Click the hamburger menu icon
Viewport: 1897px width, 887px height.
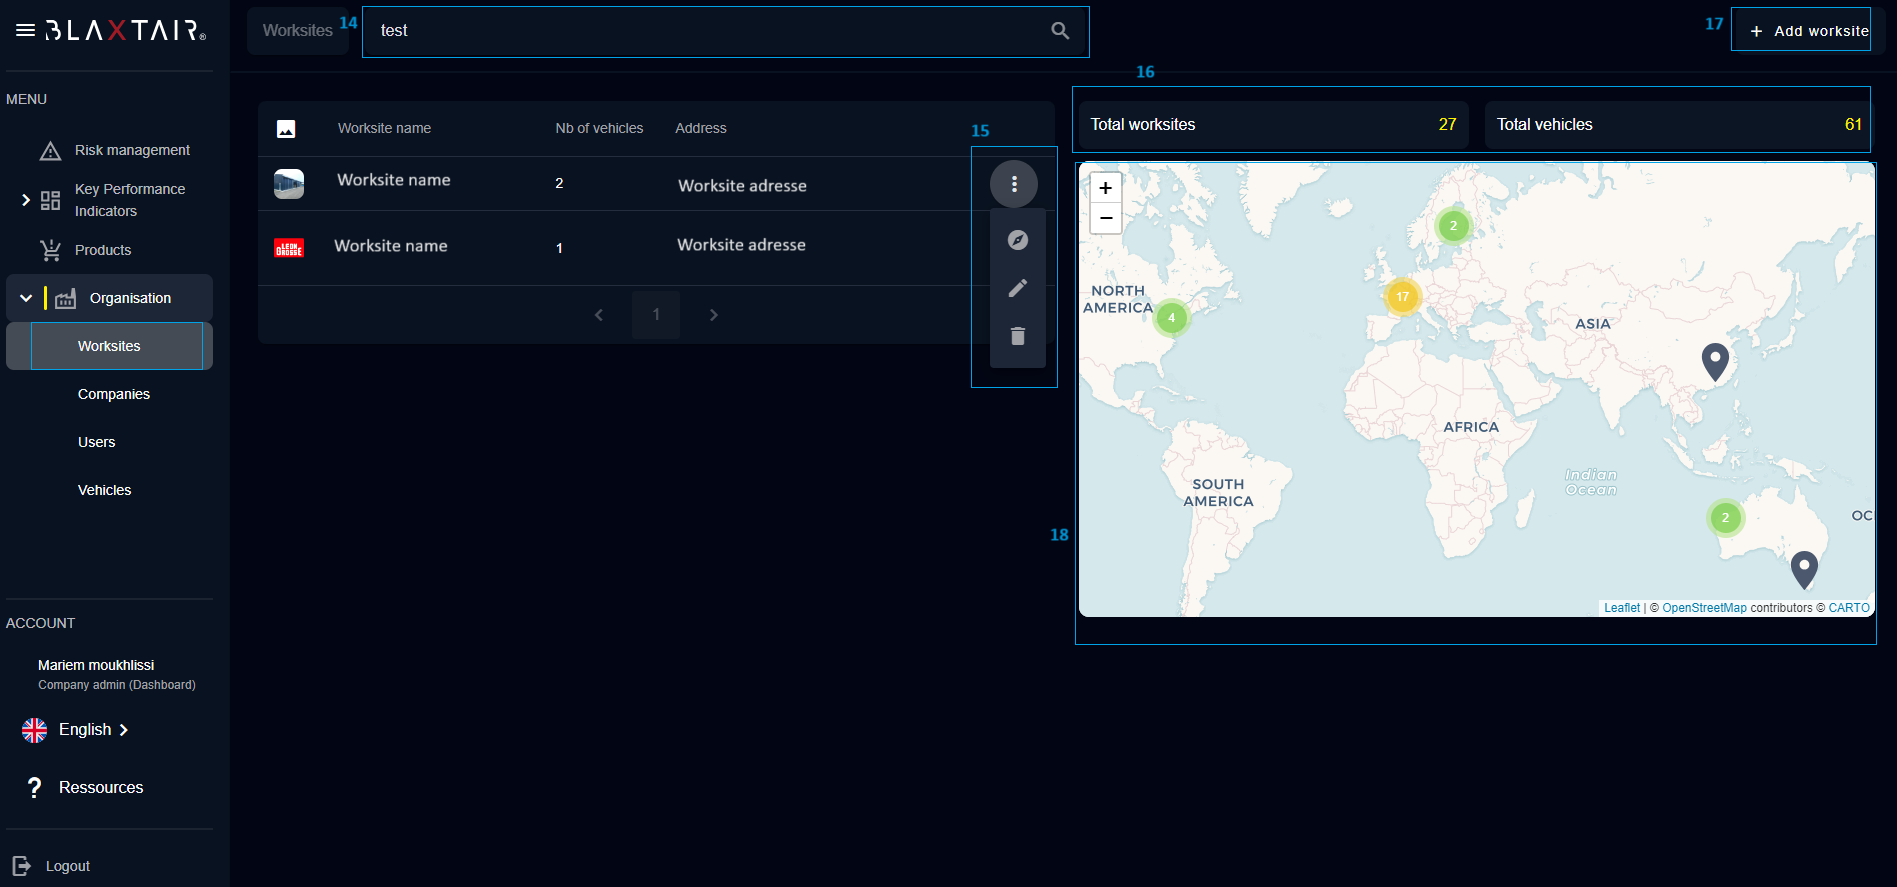click(25, 31)
